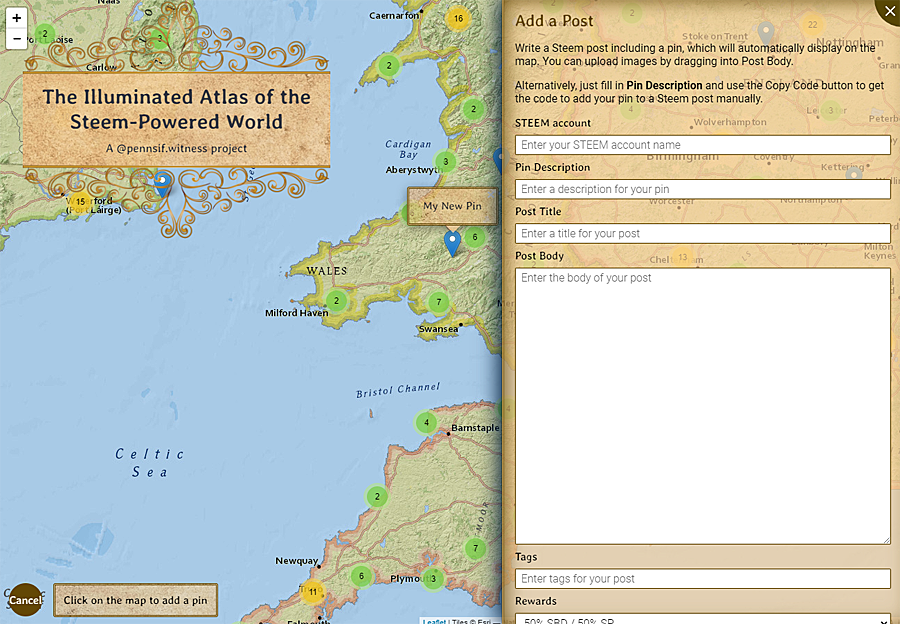Focus the Pin Description input field
Image resolution: width=900 pixels, height=624 pixels.
[x=703, y=189]
